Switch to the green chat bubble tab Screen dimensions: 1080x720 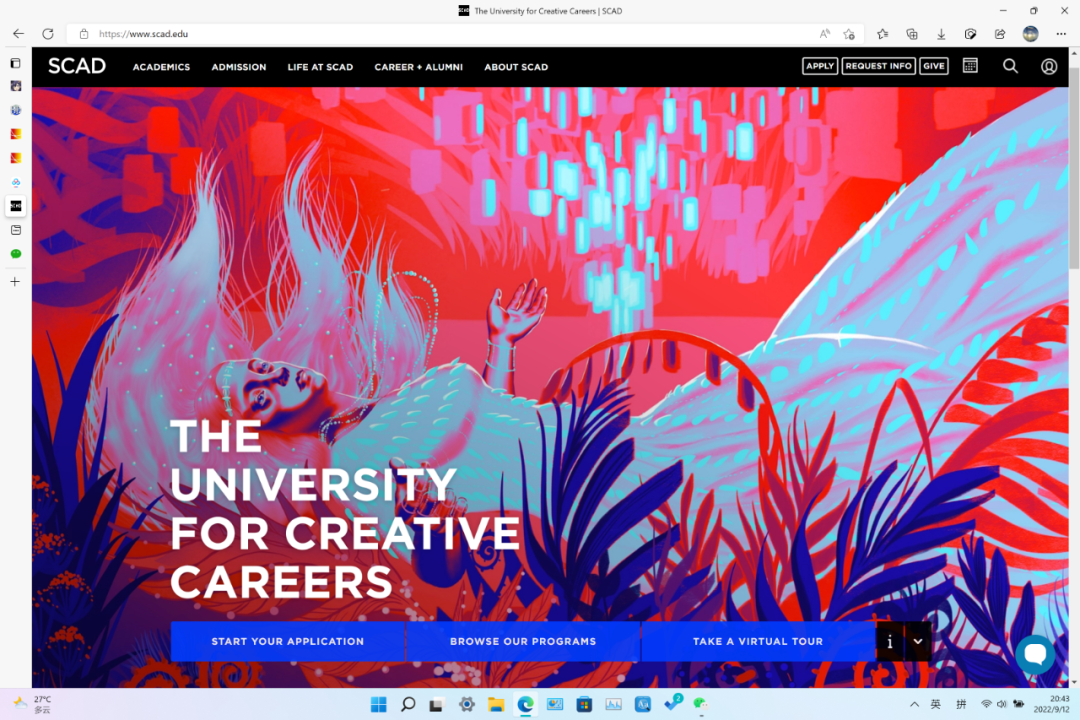click(15, 254)
